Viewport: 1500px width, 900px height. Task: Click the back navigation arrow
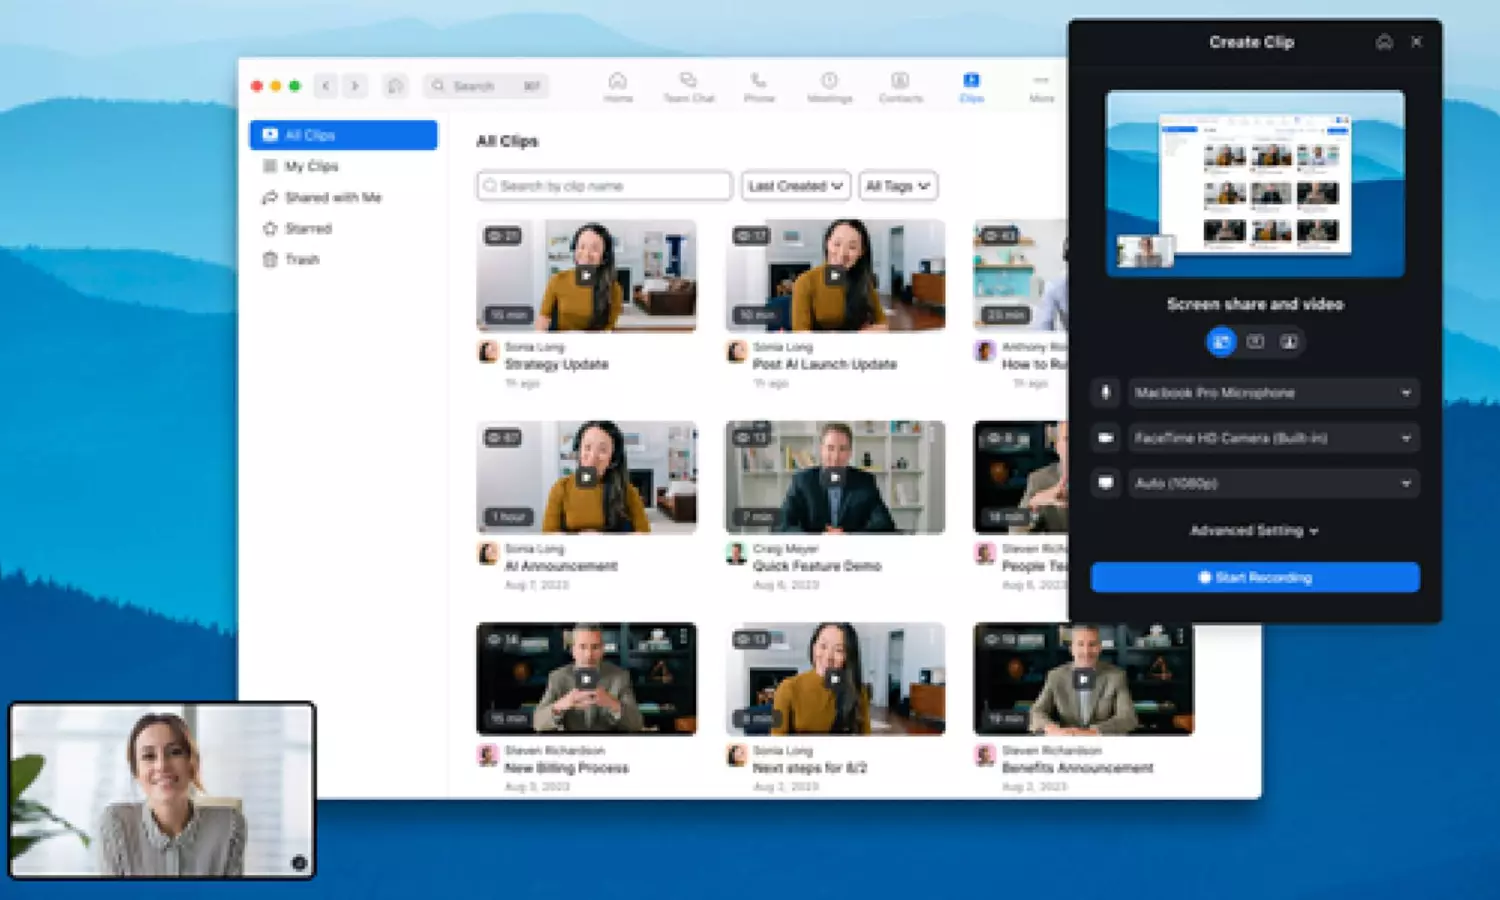[326, 86]
